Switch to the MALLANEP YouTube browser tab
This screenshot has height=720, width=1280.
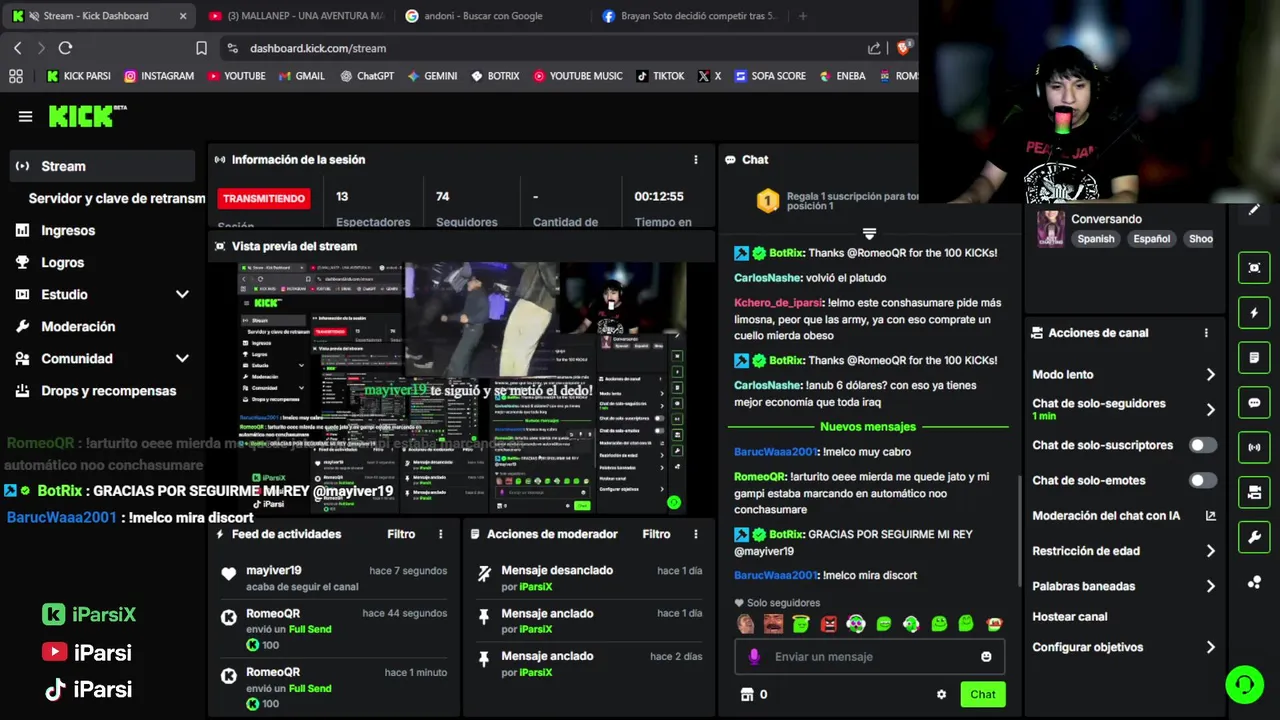[296, 16]
